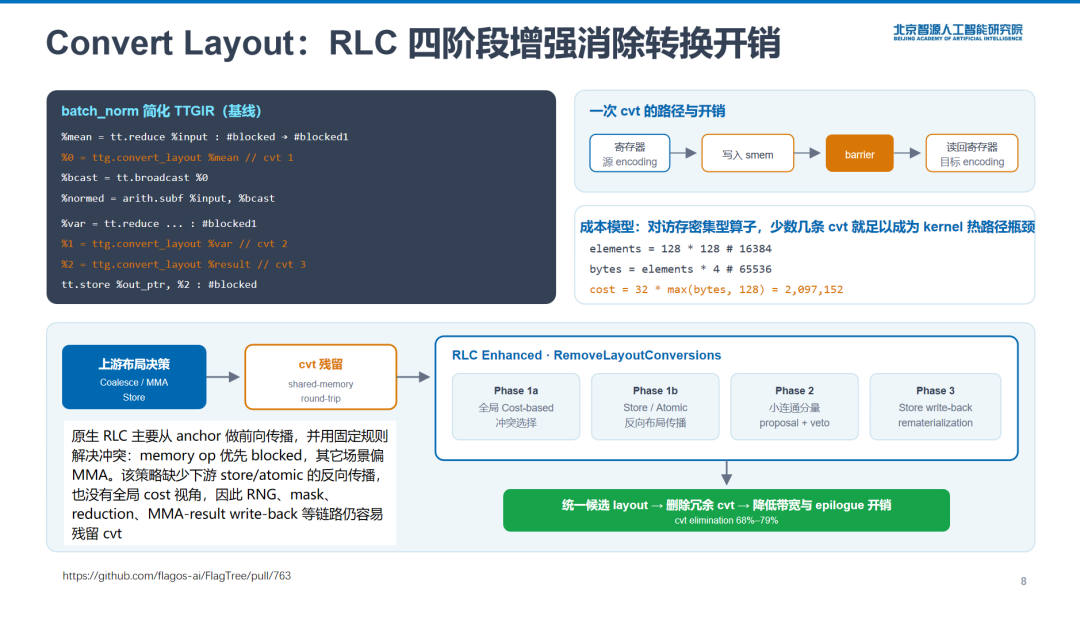Click the paragraph starting with '原生 RLC 主要从 anchor'
Screen dimensions: 1080x623
229,484
